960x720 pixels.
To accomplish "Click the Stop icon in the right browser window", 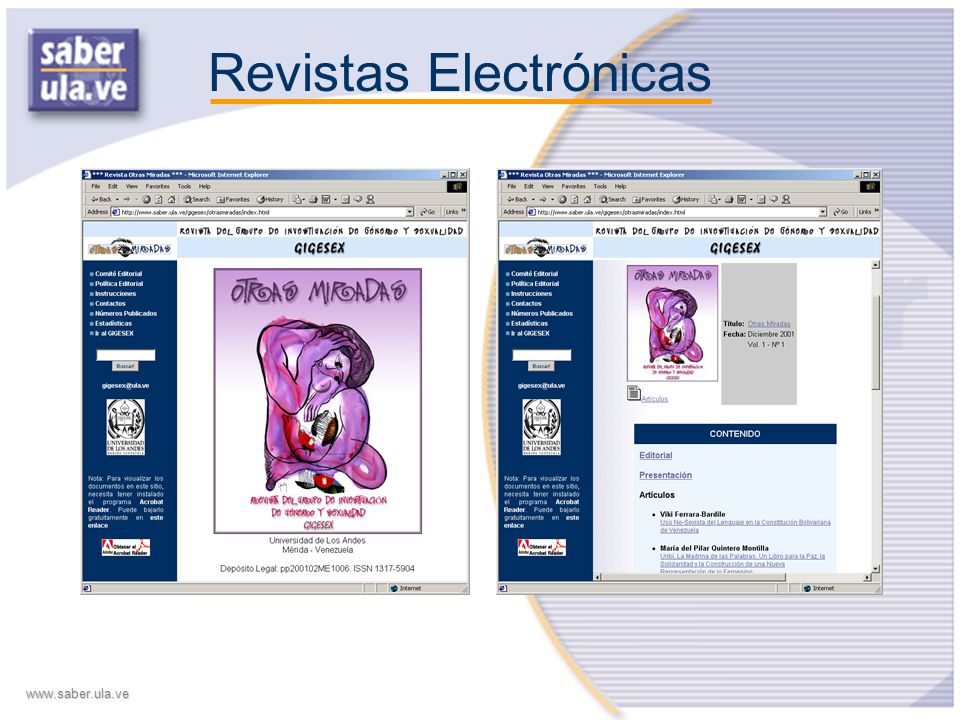I will pos(562,199).
